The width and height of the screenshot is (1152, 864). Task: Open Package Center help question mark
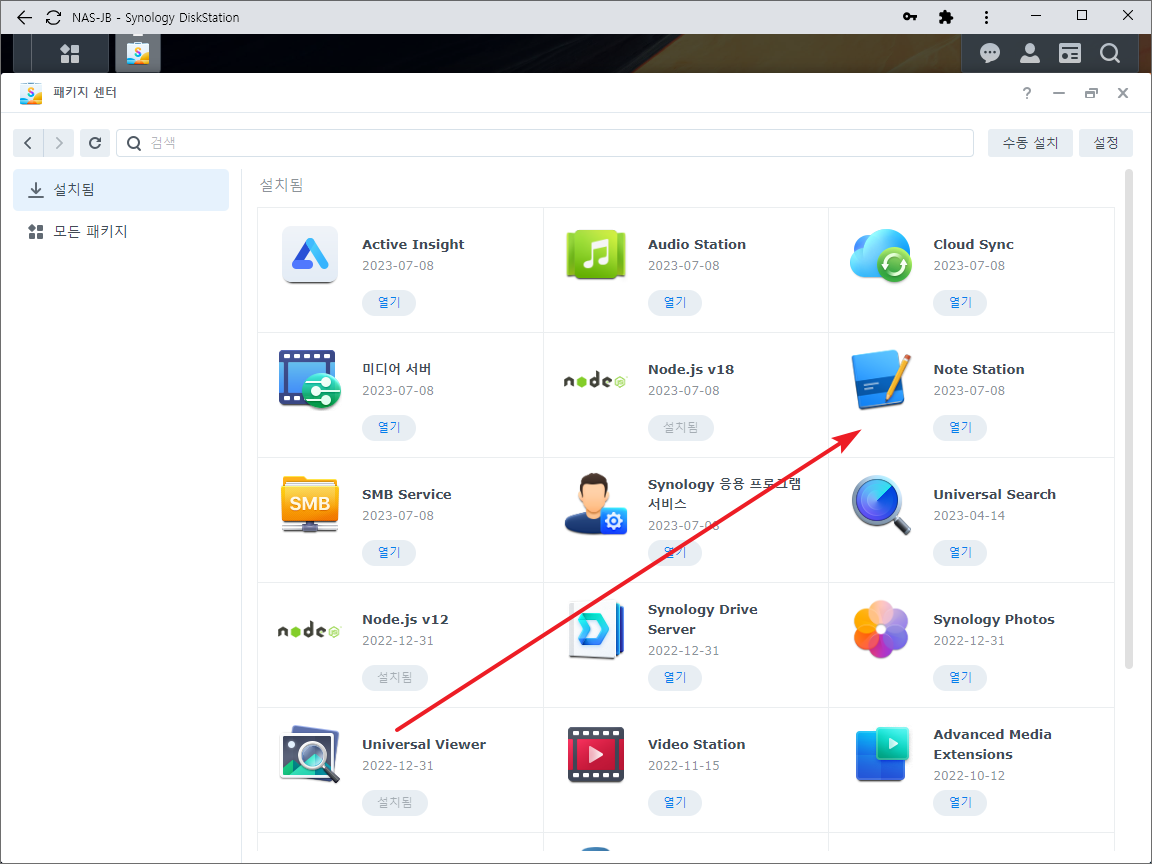click(1027, 93)
